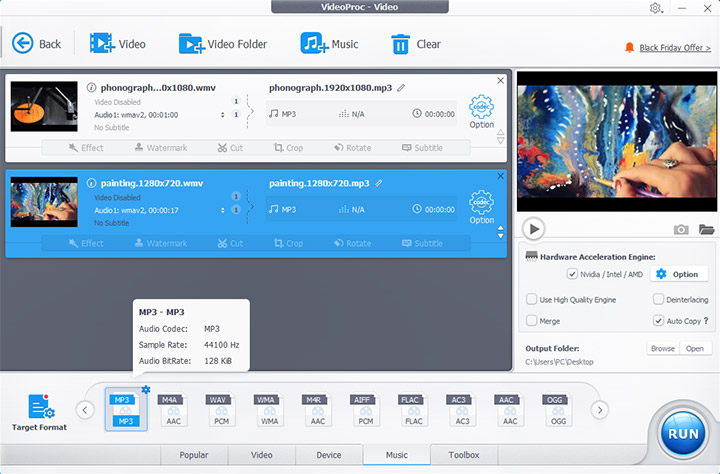The width and height of the screenshot is (720, 474).
Task: Move painting item down in list
Action: [x=501, y=236]
